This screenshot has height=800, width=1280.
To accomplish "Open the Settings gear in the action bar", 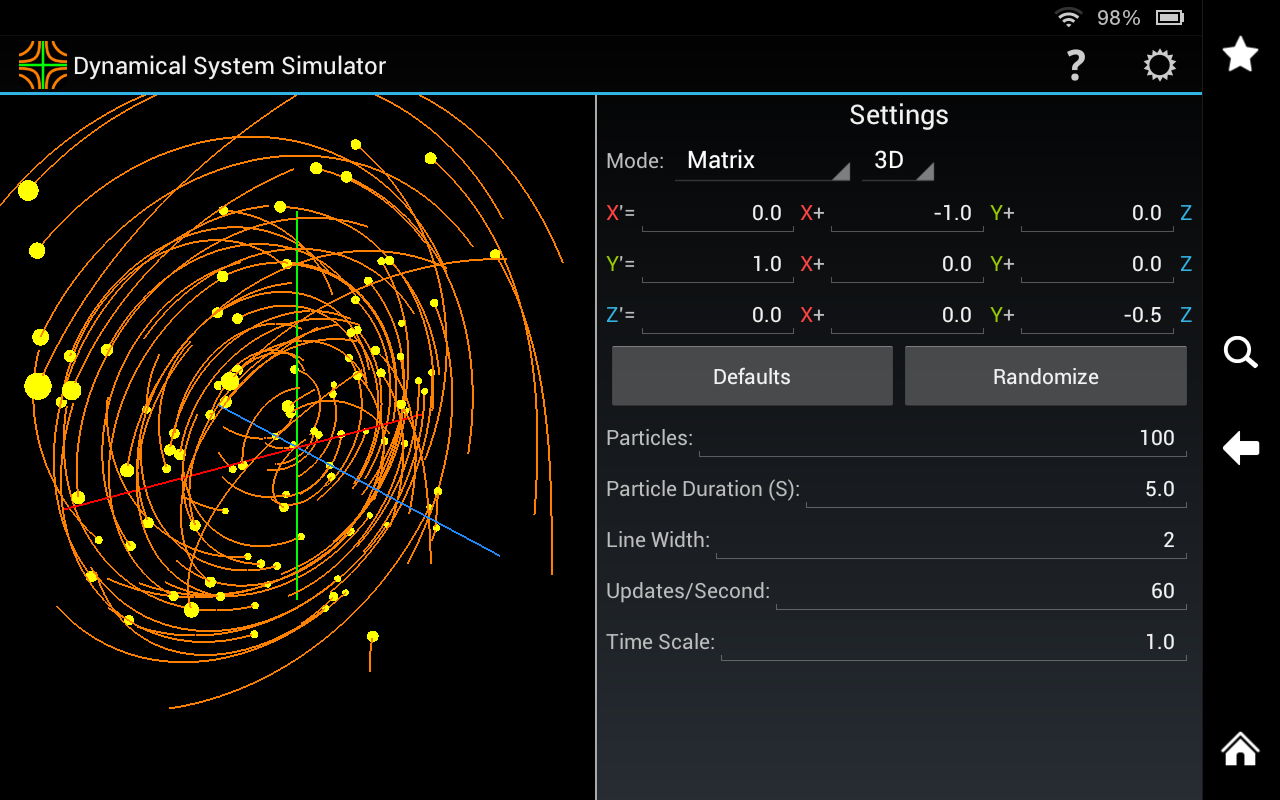I will coord(1159,65).
